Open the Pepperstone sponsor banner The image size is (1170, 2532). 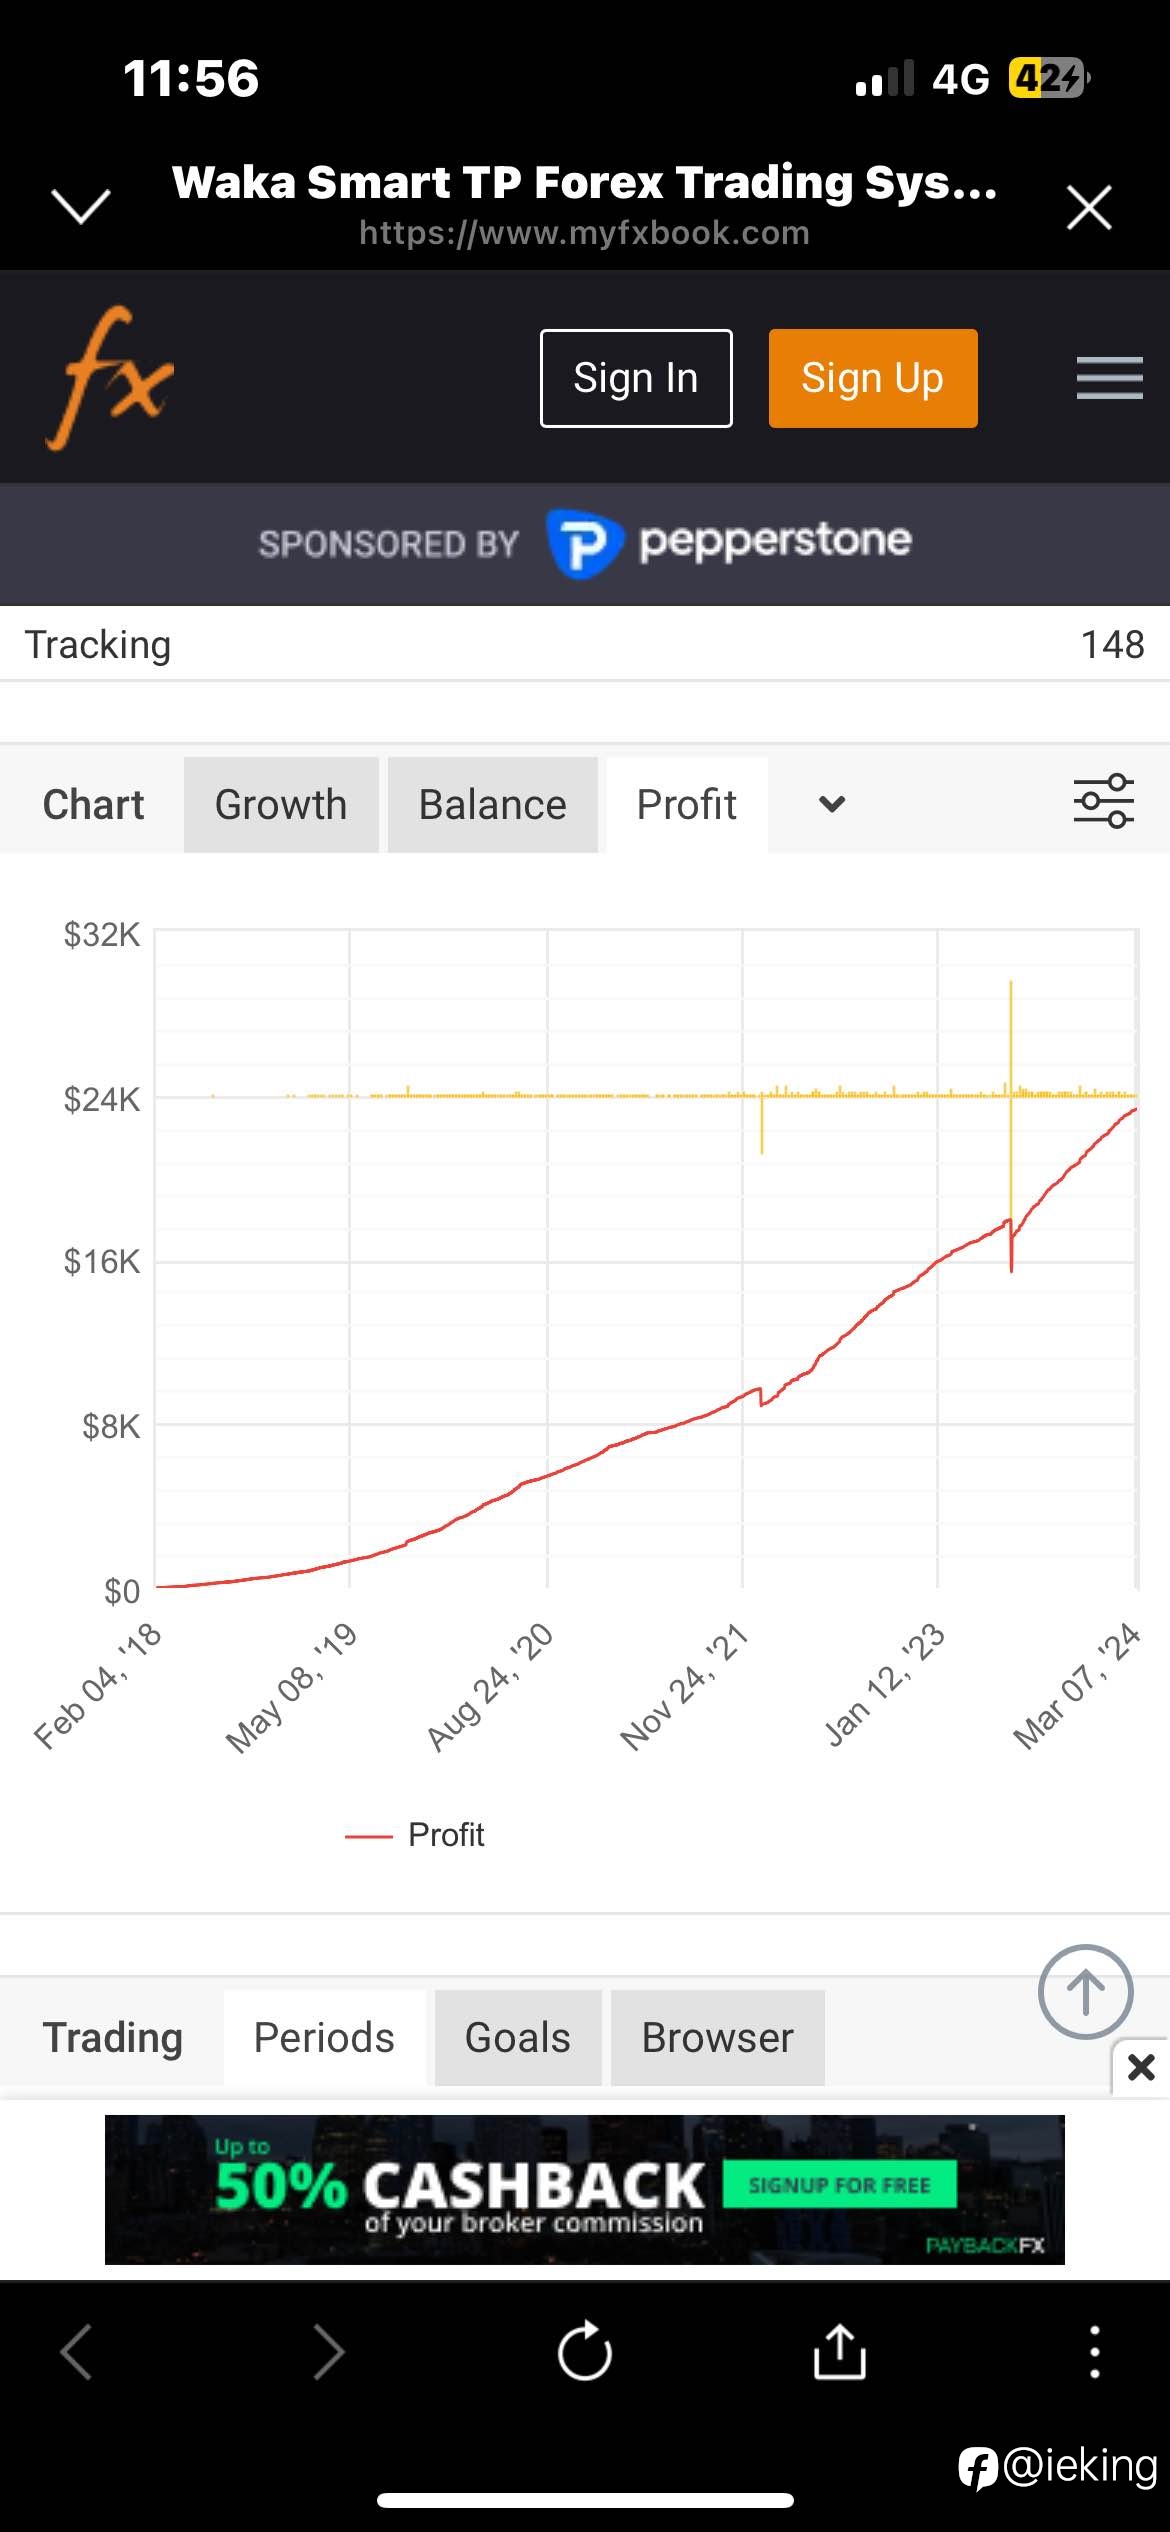585,543
